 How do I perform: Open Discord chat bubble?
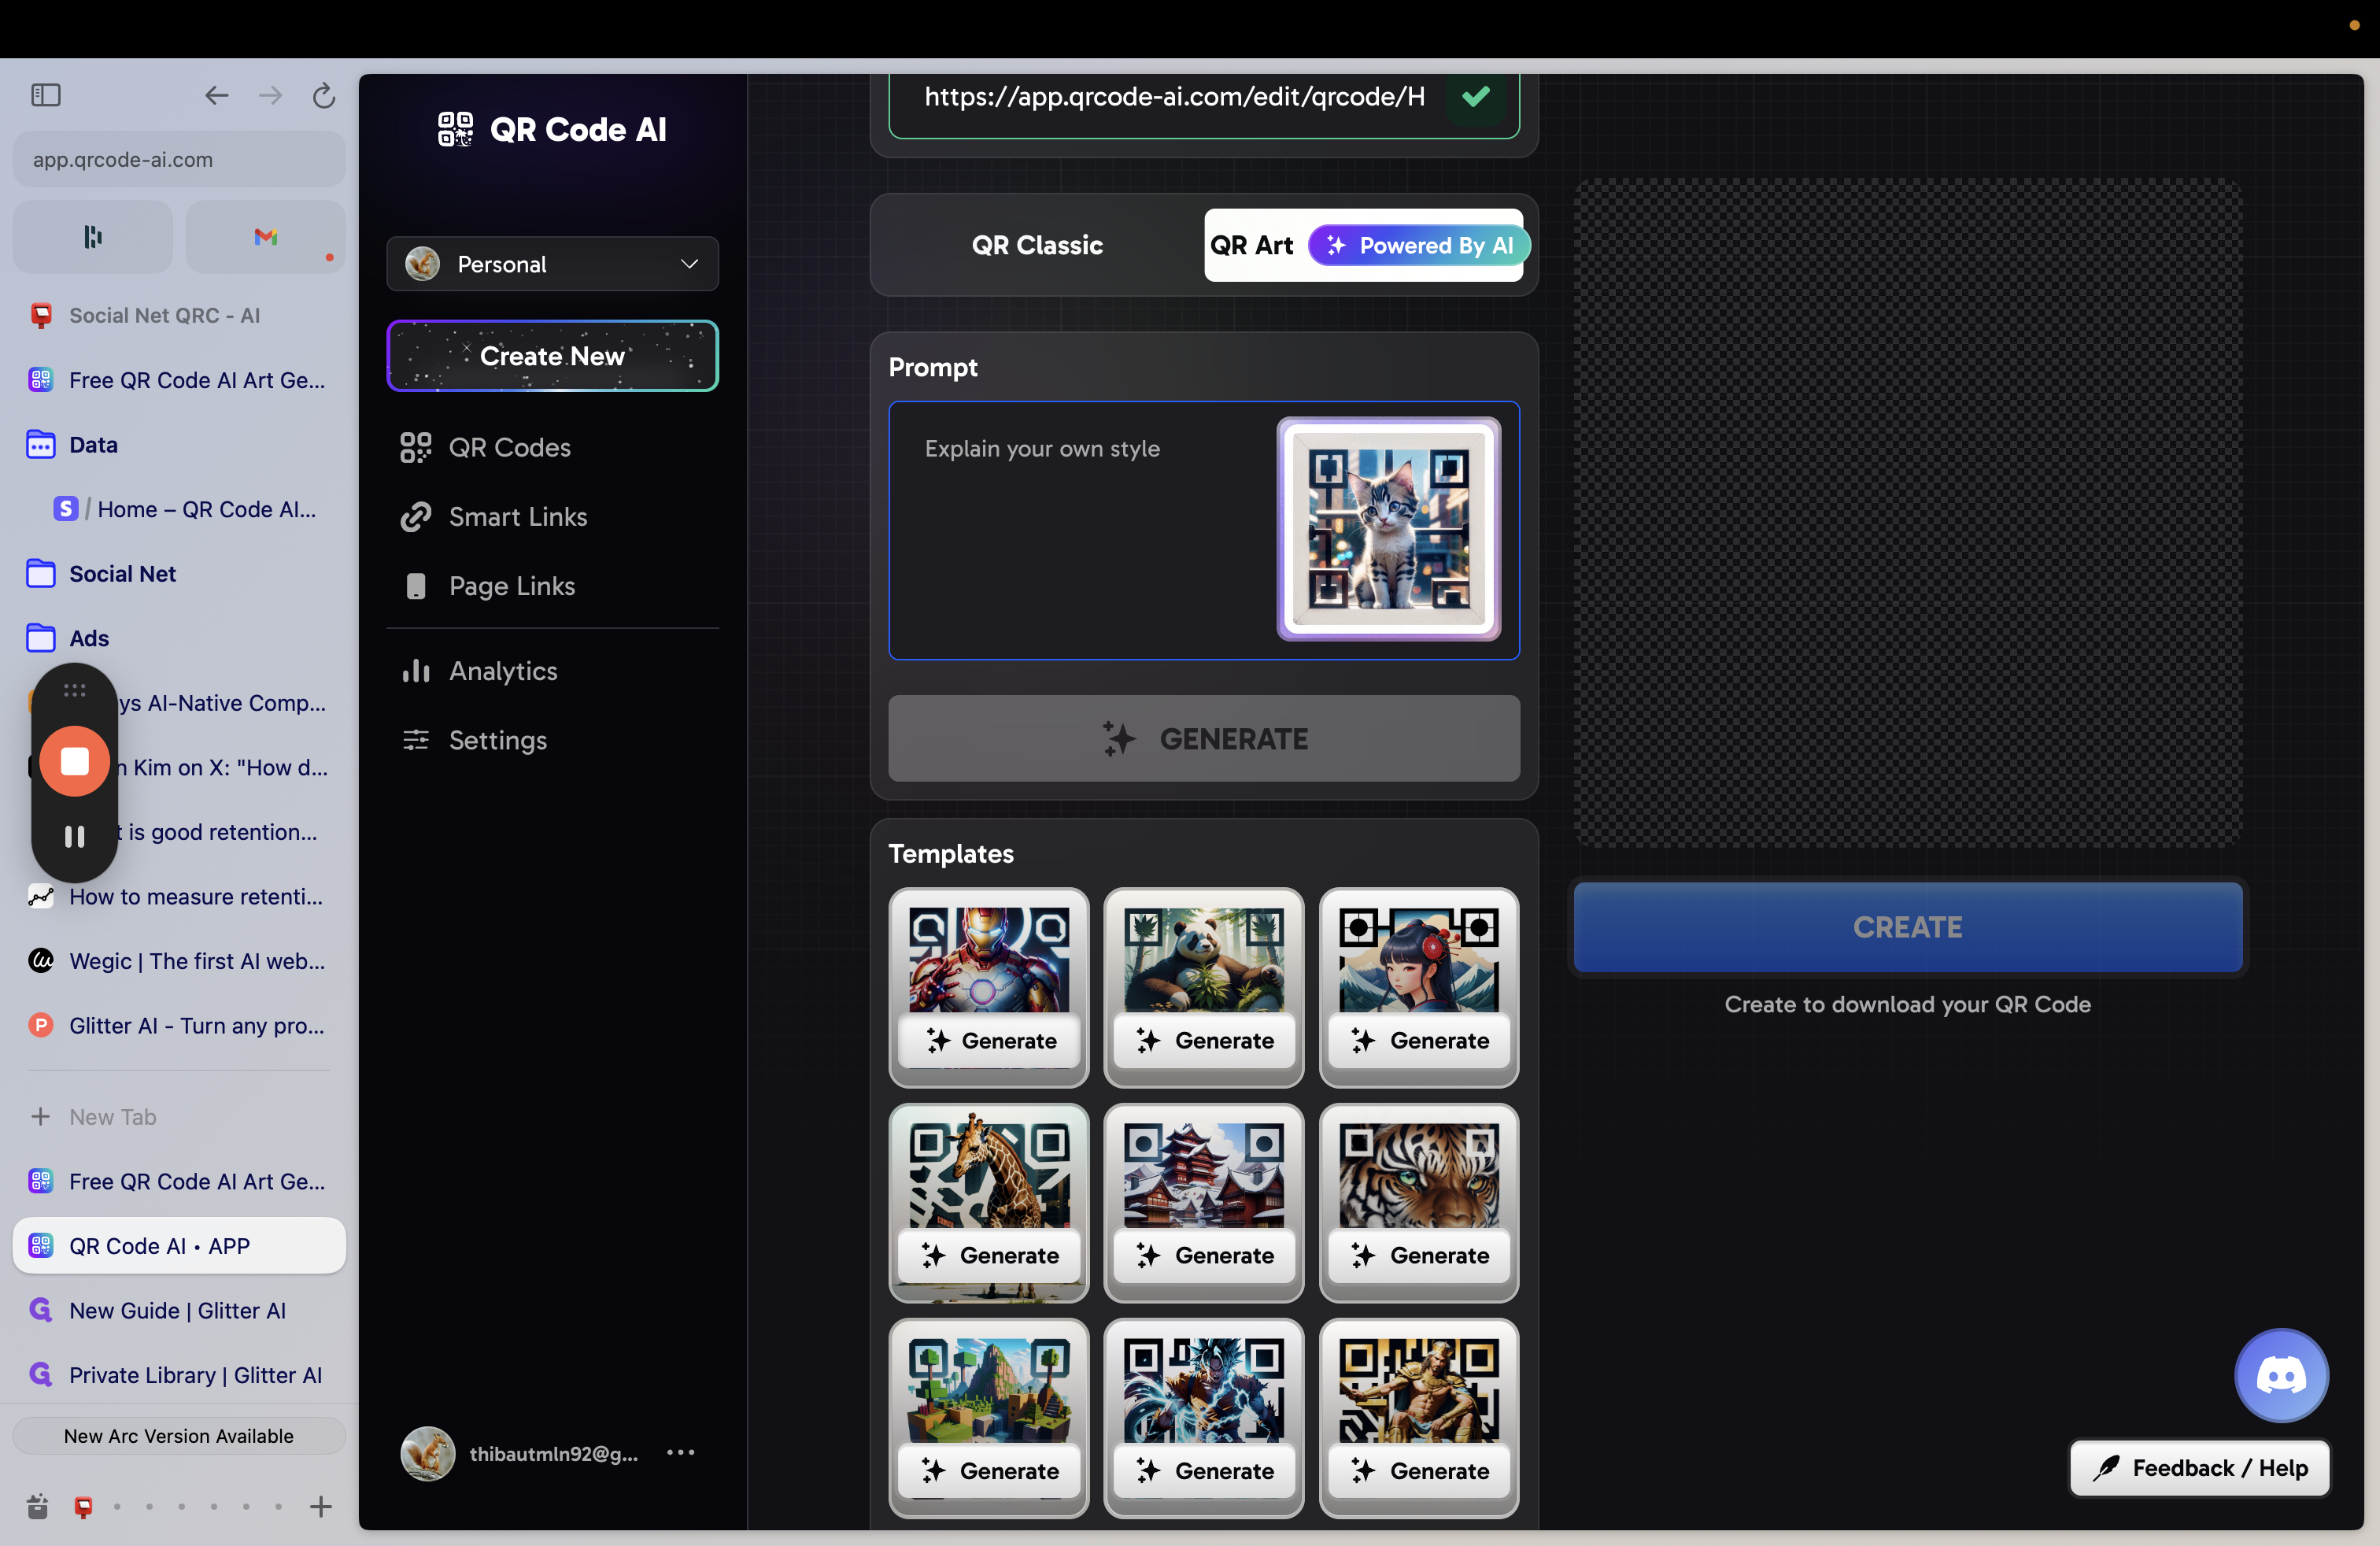[2281, 1375]
